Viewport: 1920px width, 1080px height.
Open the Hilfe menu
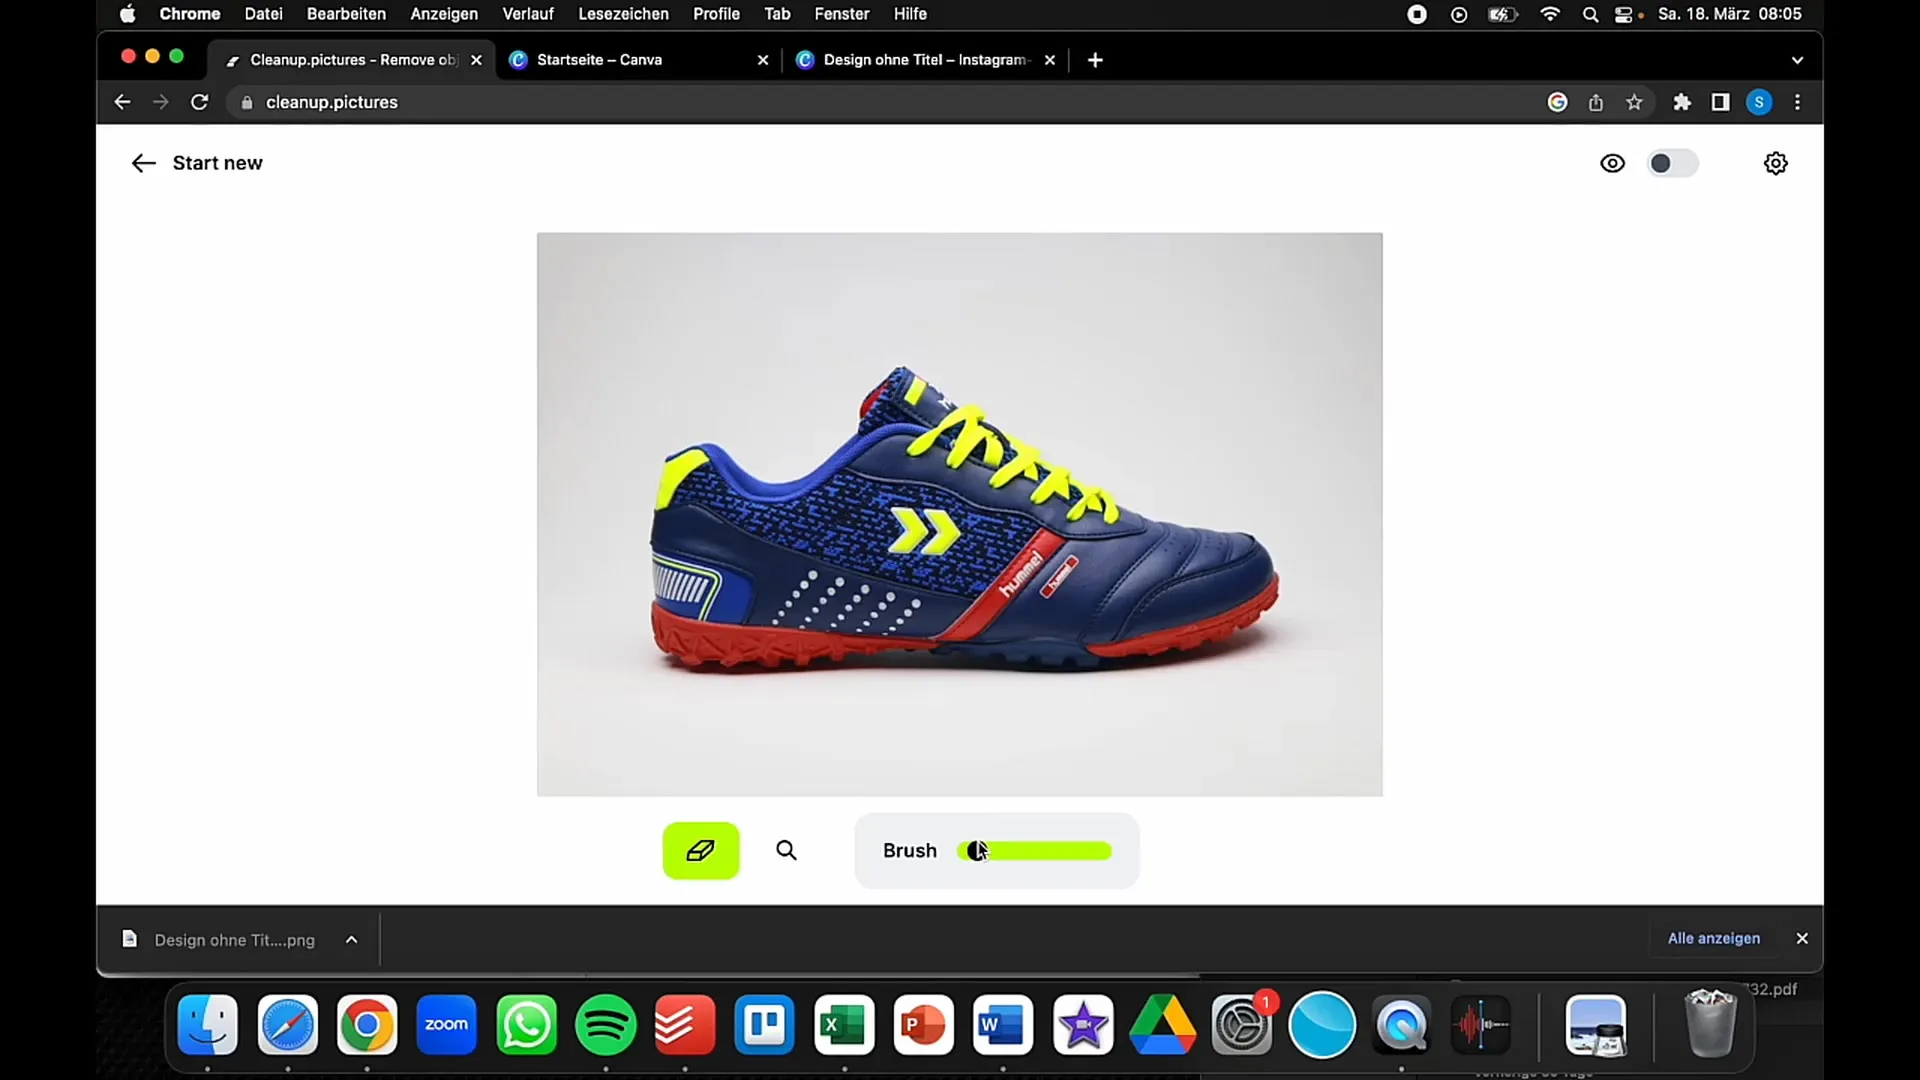910,14
